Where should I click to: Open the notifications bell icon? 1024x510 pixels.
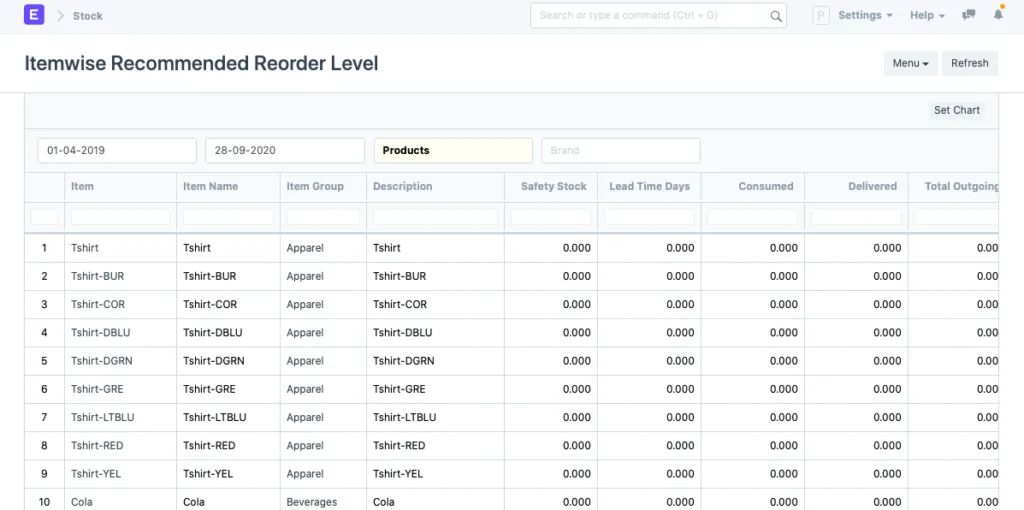[x=998, y=15]
